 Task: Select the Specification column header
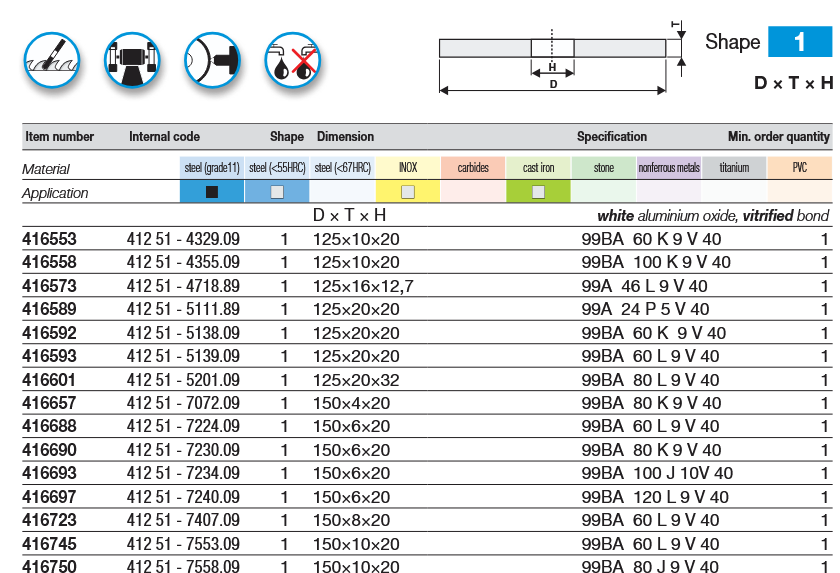click(x=611, y=137)
